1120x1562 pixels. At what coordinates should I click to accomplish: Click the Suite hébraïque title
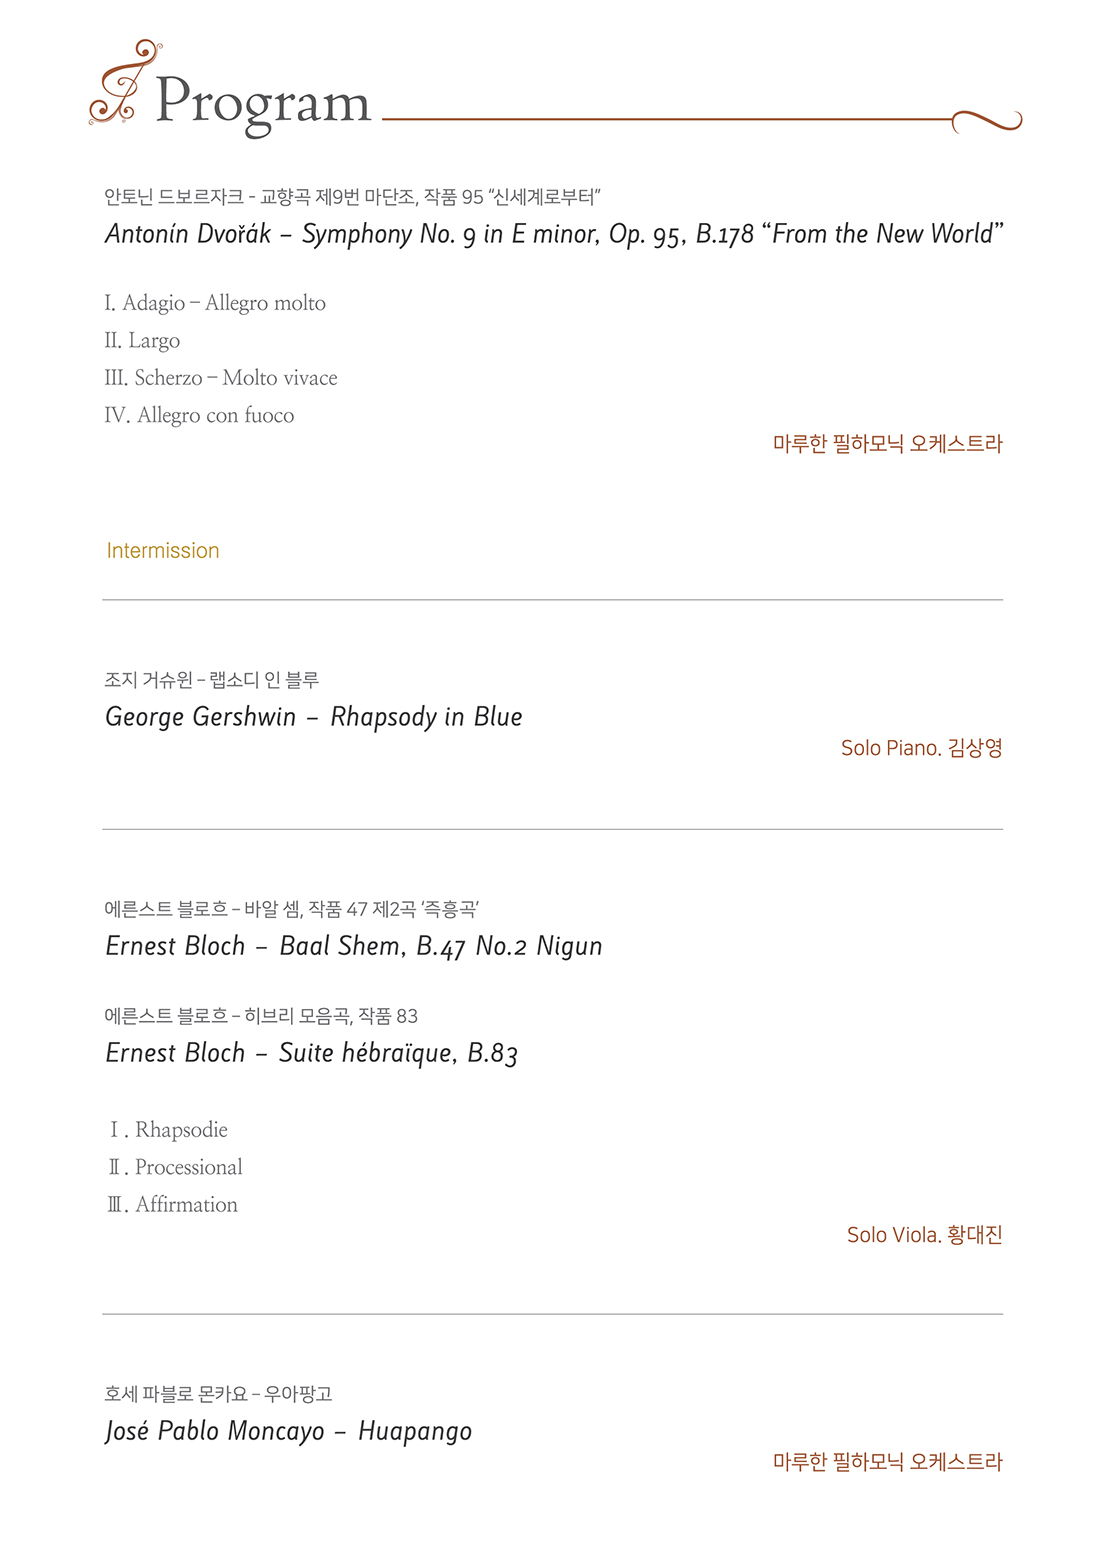click(312, 1053)
